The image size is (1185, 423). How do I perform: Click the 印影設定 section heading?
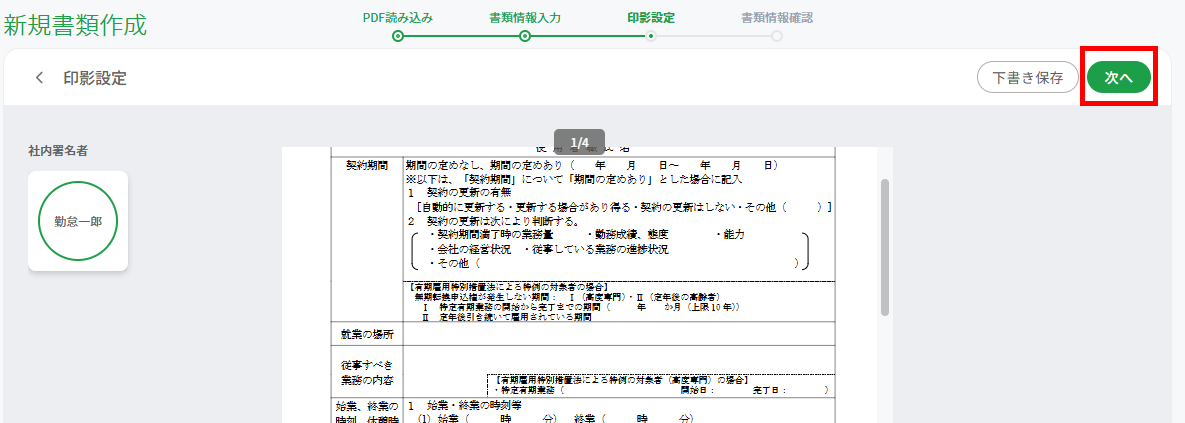click(94, 78)
